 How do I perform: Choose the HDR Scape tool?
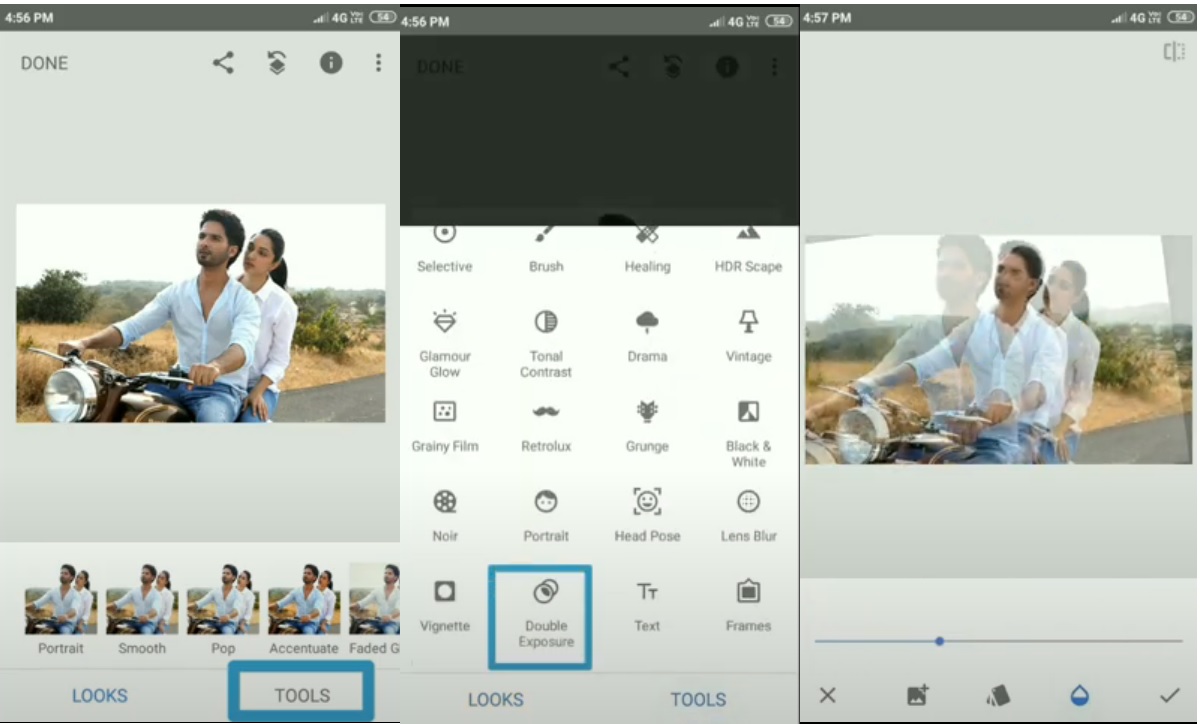click(748, 248)
